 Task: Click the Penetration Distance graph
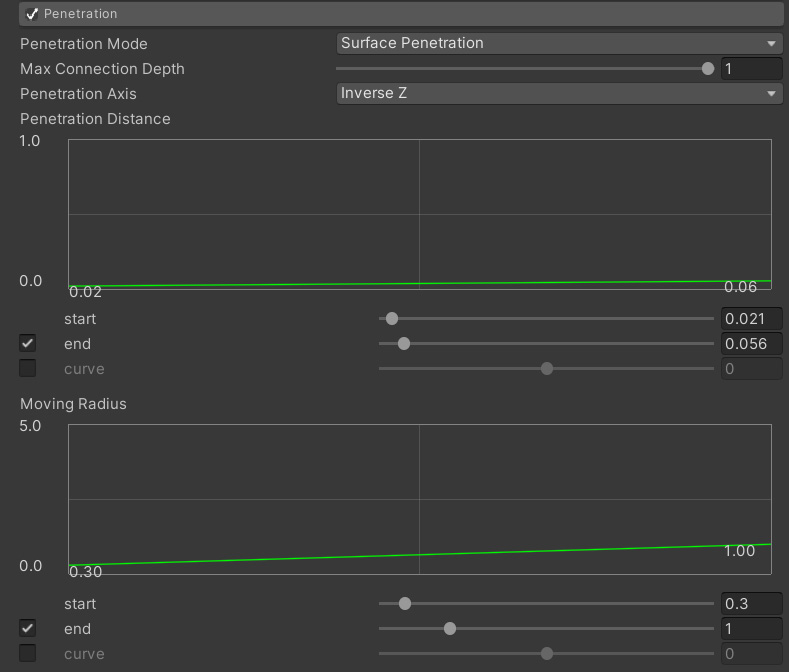(420, 214)
